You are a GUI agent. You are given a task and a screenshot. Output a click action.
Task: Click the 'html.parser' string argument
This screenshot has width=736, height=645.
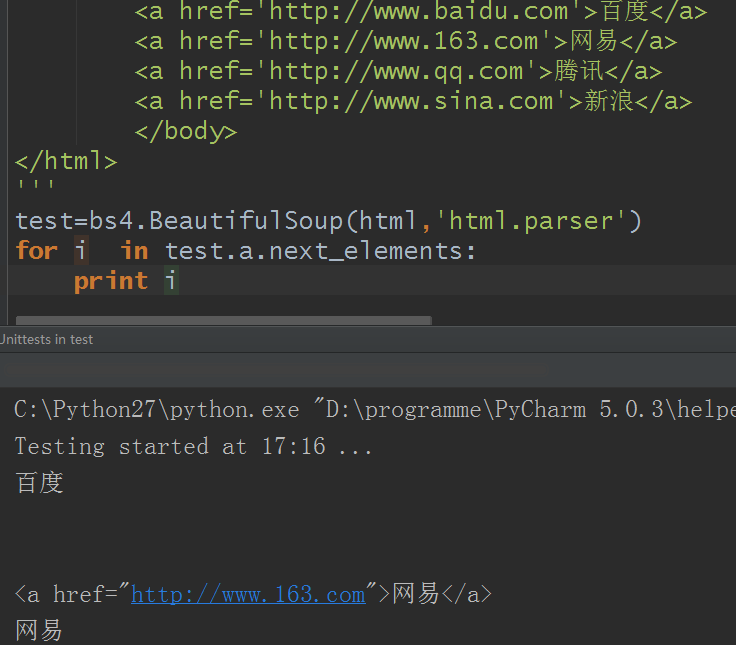pos(531,221)
